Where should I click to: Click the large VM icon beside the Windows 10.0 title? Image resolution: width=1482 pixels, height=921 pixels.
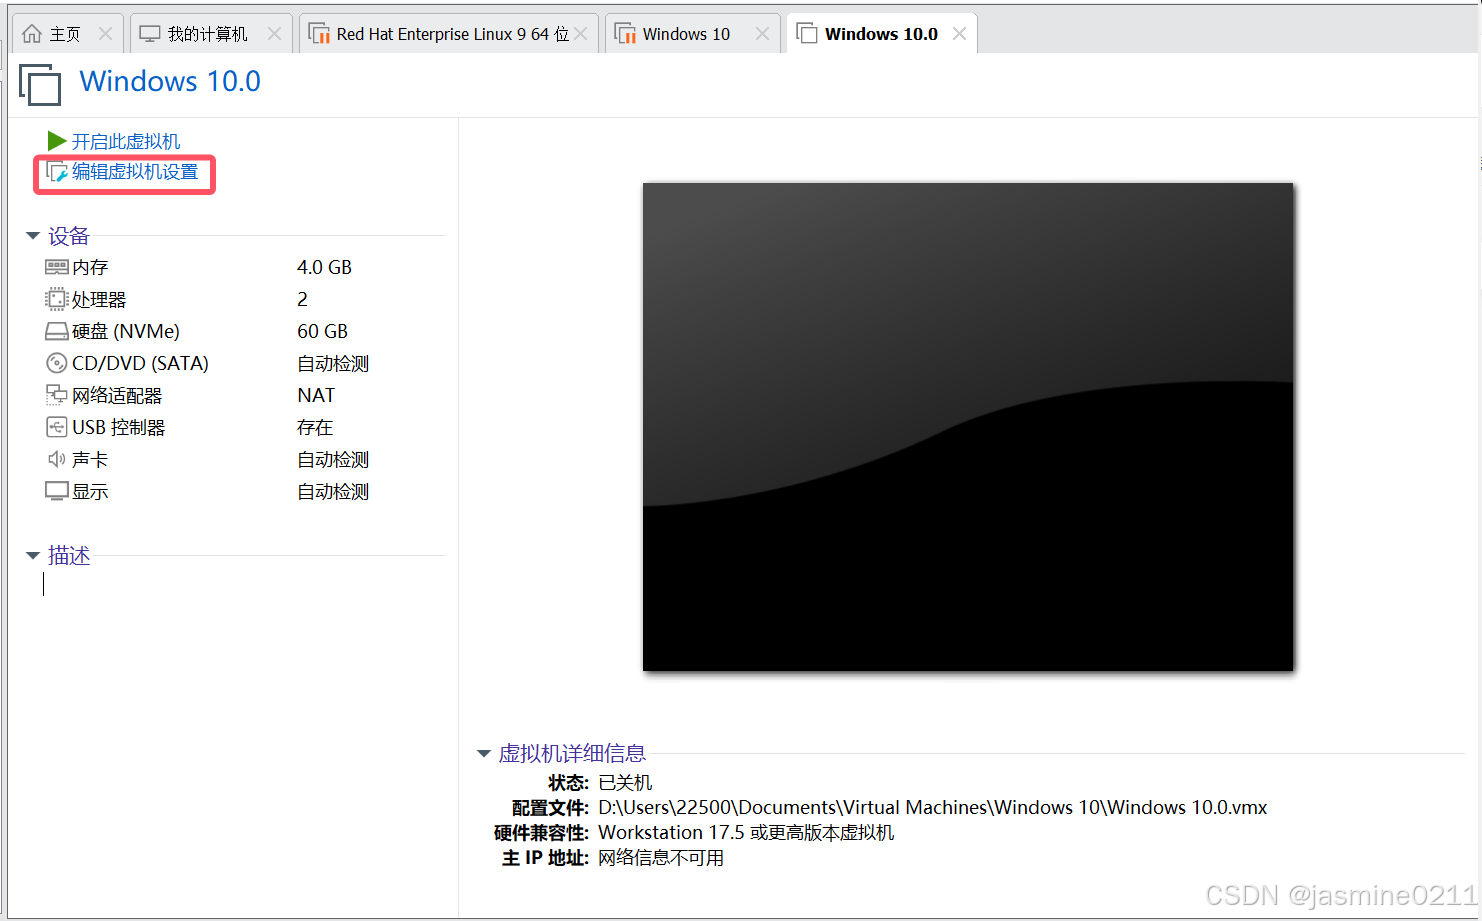[40, 84]
